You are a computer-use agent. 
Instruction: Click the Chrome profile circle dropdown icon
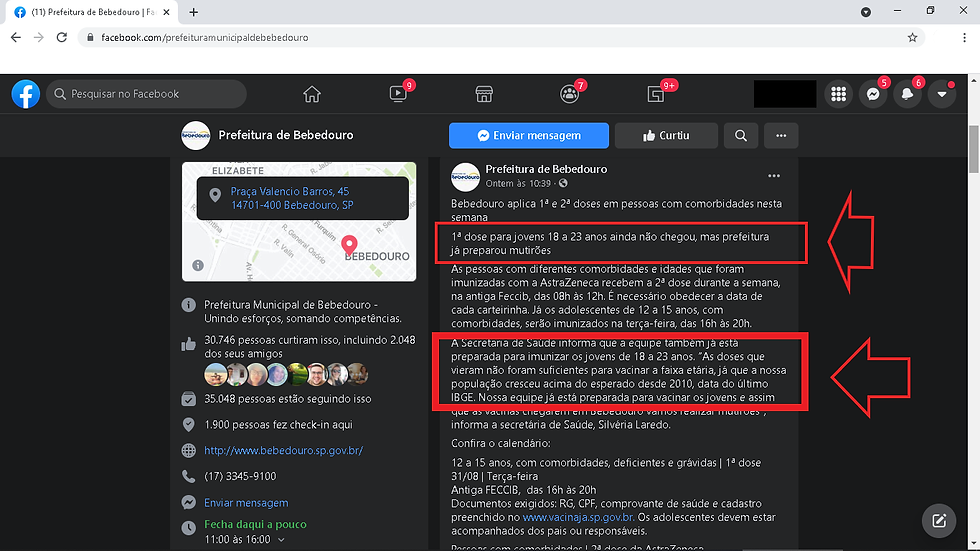coord(866,12)
